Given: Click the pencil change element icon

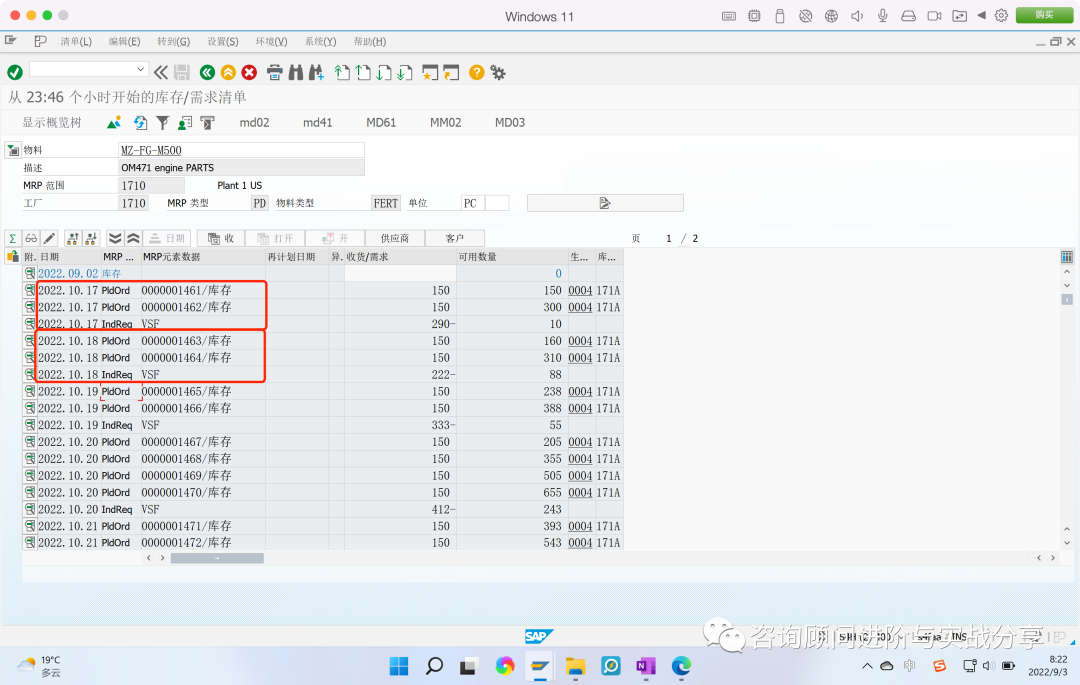Looking at the screenshot, I should point(49,238).
